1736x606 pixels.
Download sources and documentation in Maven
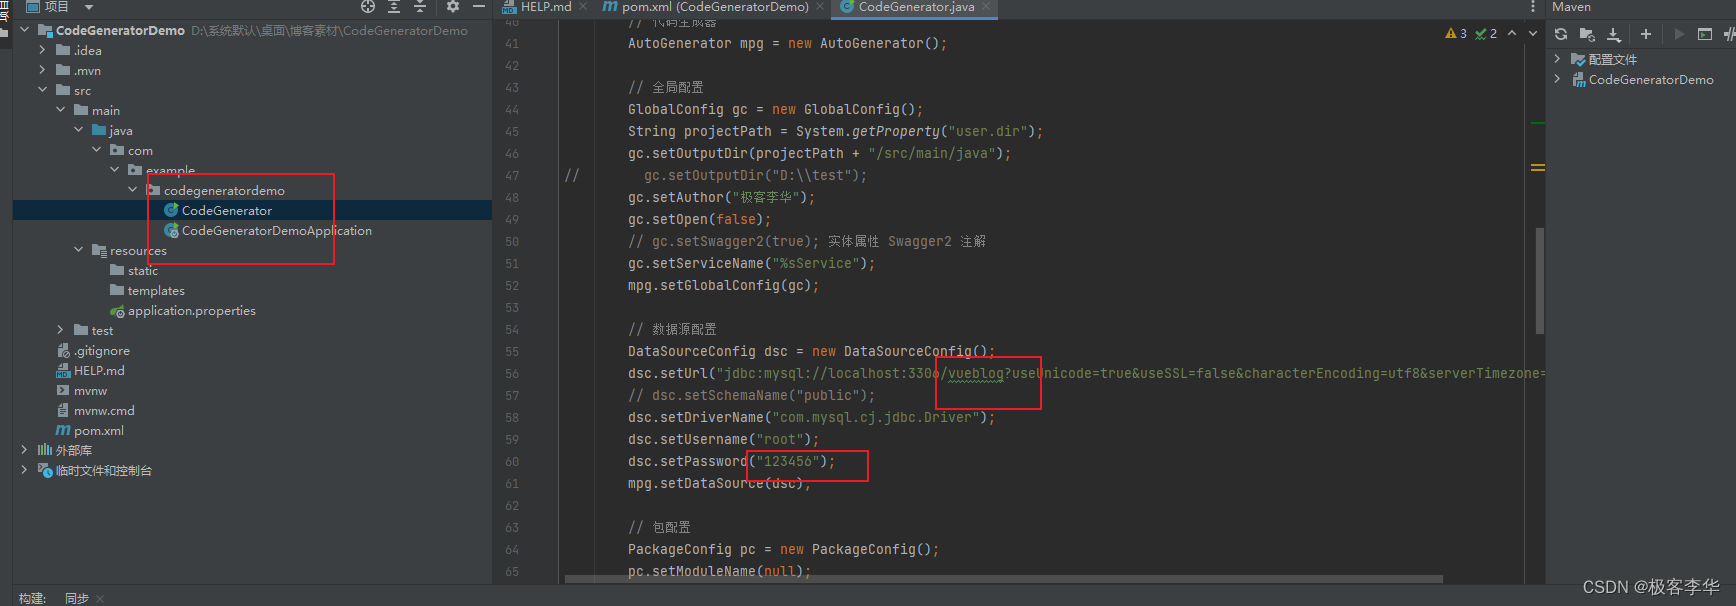coord(1613,34)
